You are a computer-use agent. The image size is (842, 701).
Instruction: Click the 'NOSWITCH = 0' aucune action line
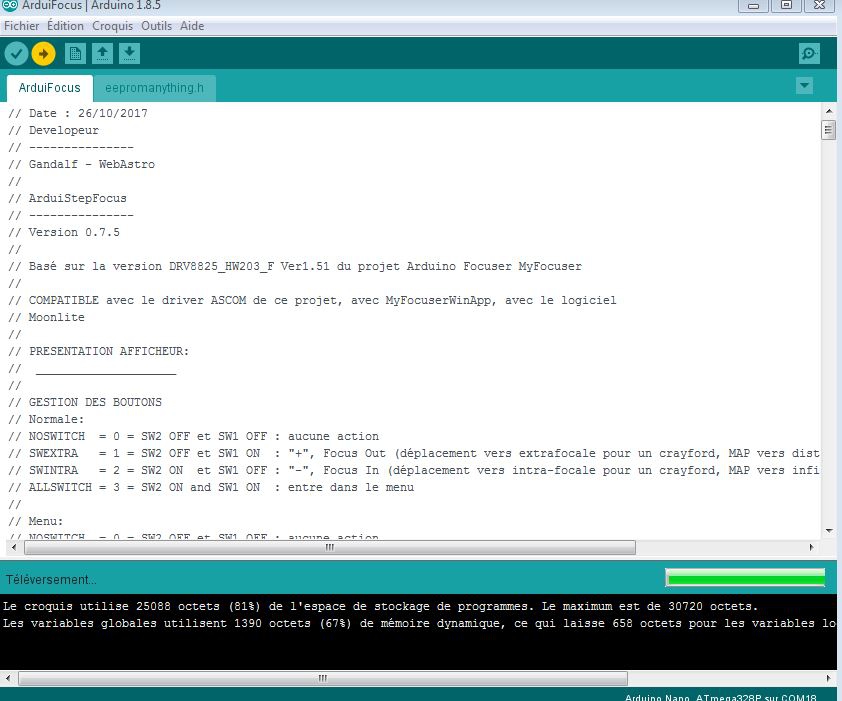coord(194,436)
